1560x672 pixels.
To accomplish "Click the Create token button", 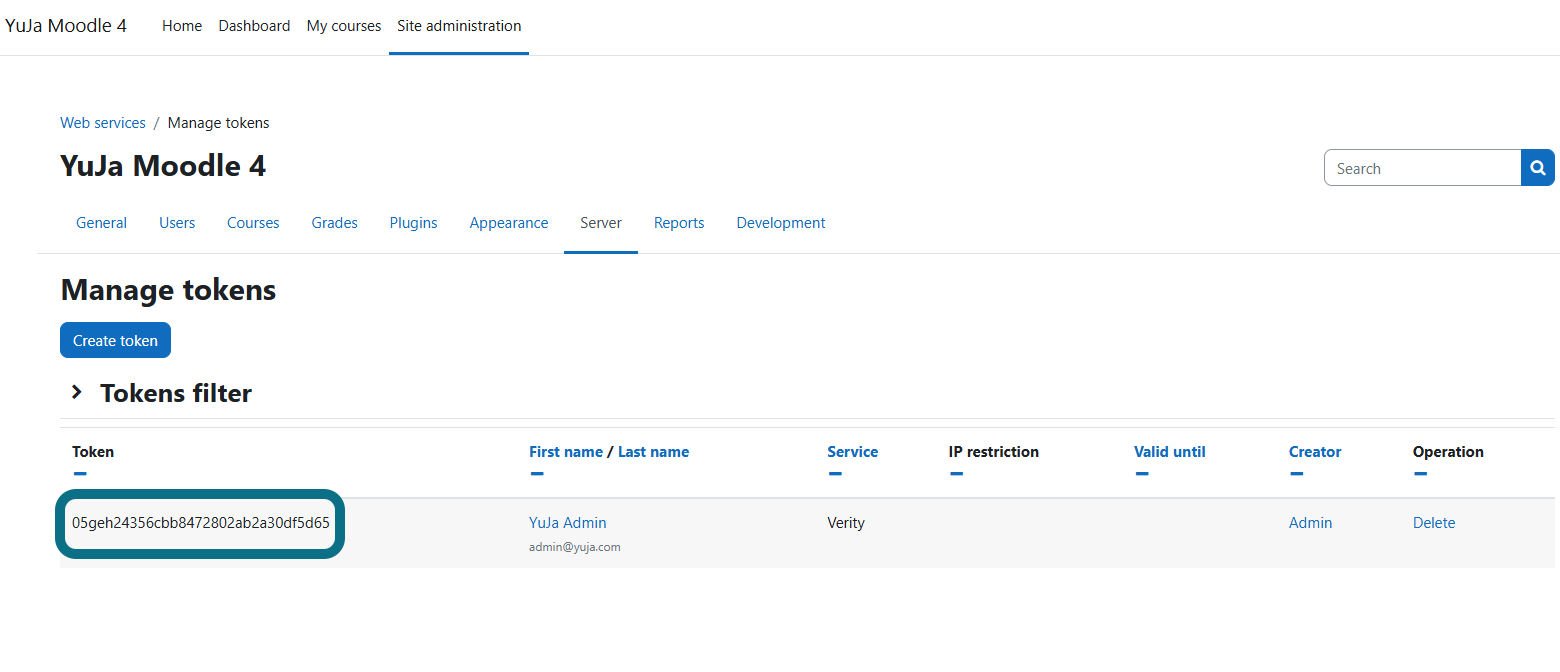I will pos(115,340).
